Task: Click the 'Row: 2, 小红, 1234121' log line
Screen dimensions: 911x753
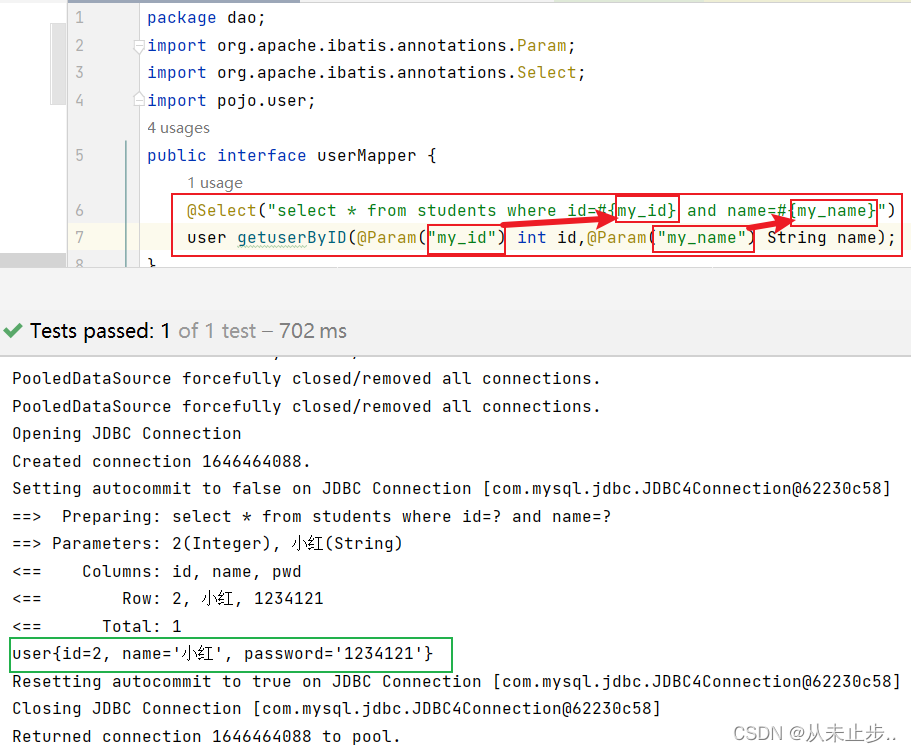Action: pos(167,598)
